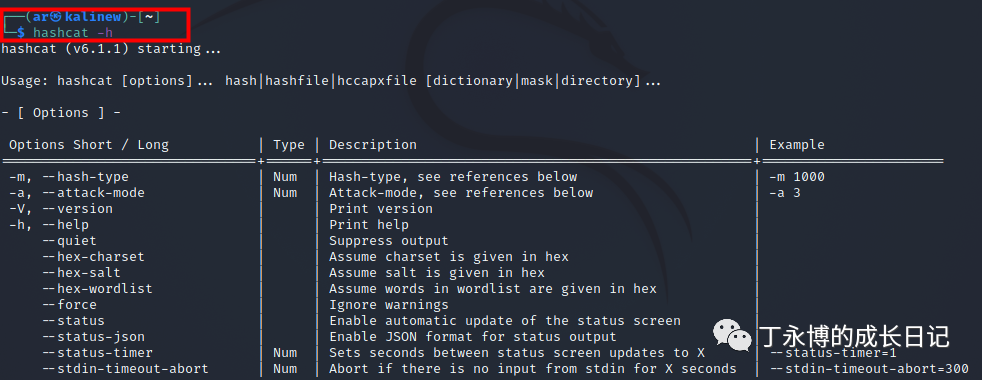
Task: Click the 'Type' column header
Action: click(289, 145)
